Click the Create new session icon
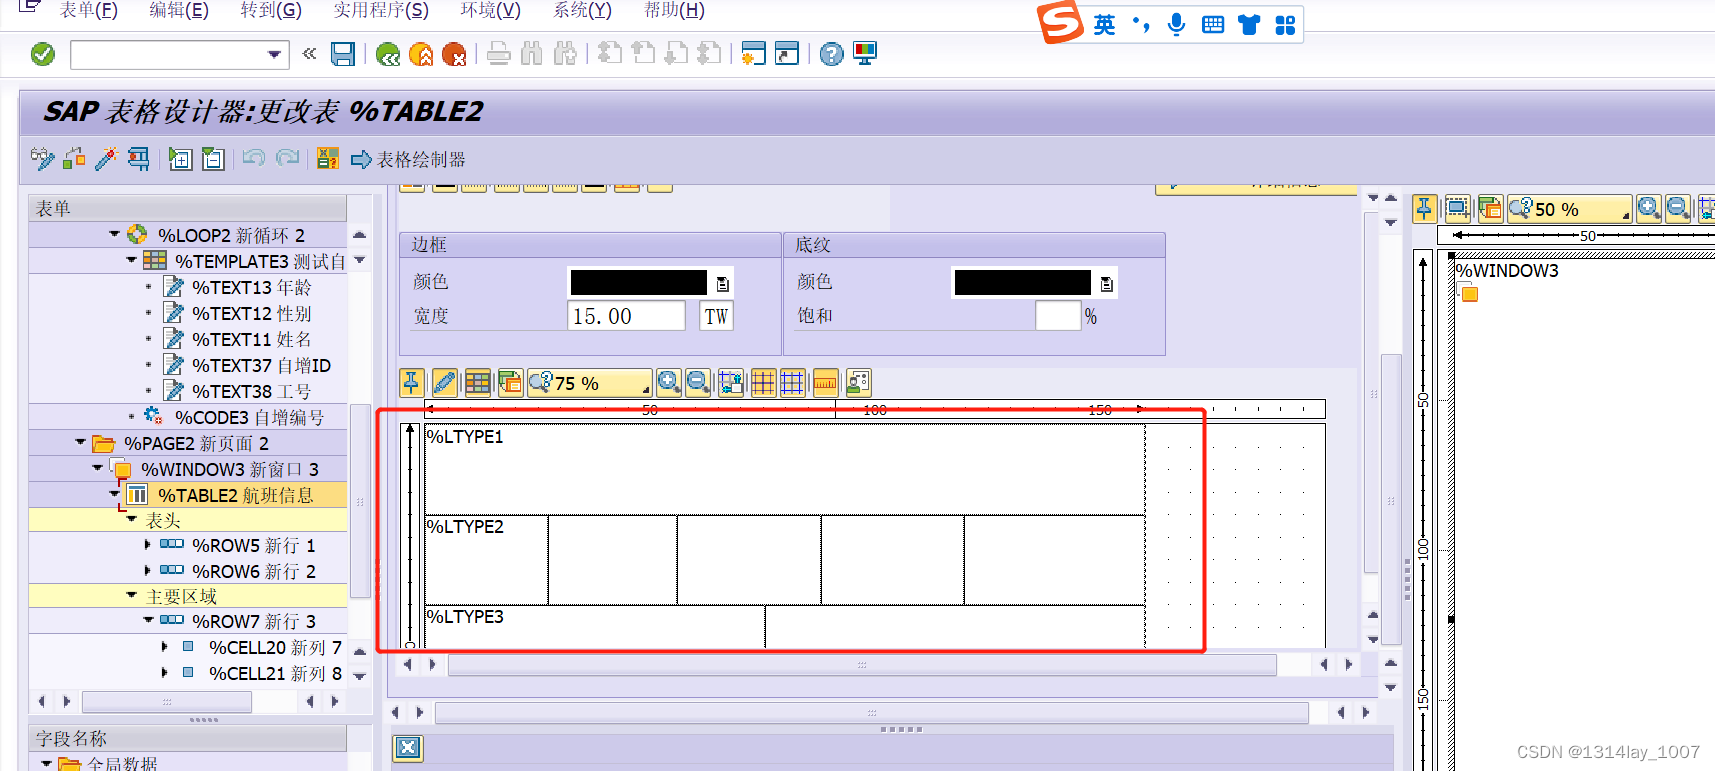Screen dimensions: 1715x771 click(754, 54)
